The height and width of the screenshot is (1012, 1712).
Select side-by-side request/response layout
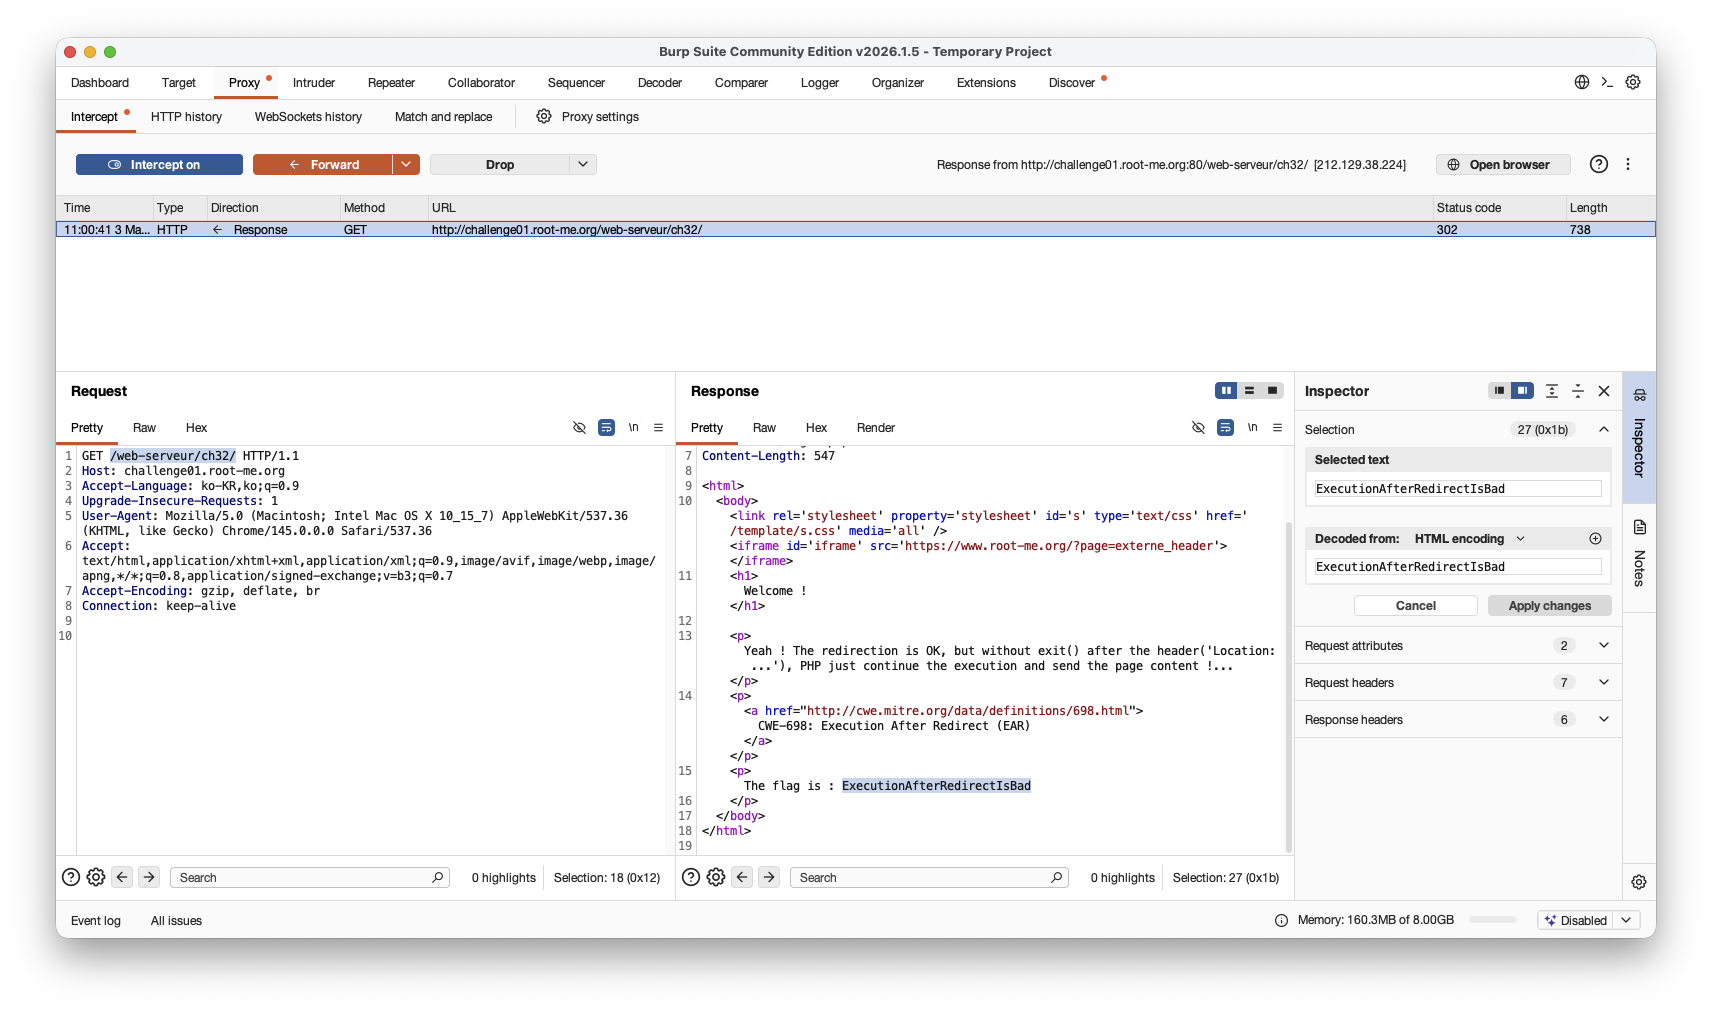click(x=1226, y=390)
